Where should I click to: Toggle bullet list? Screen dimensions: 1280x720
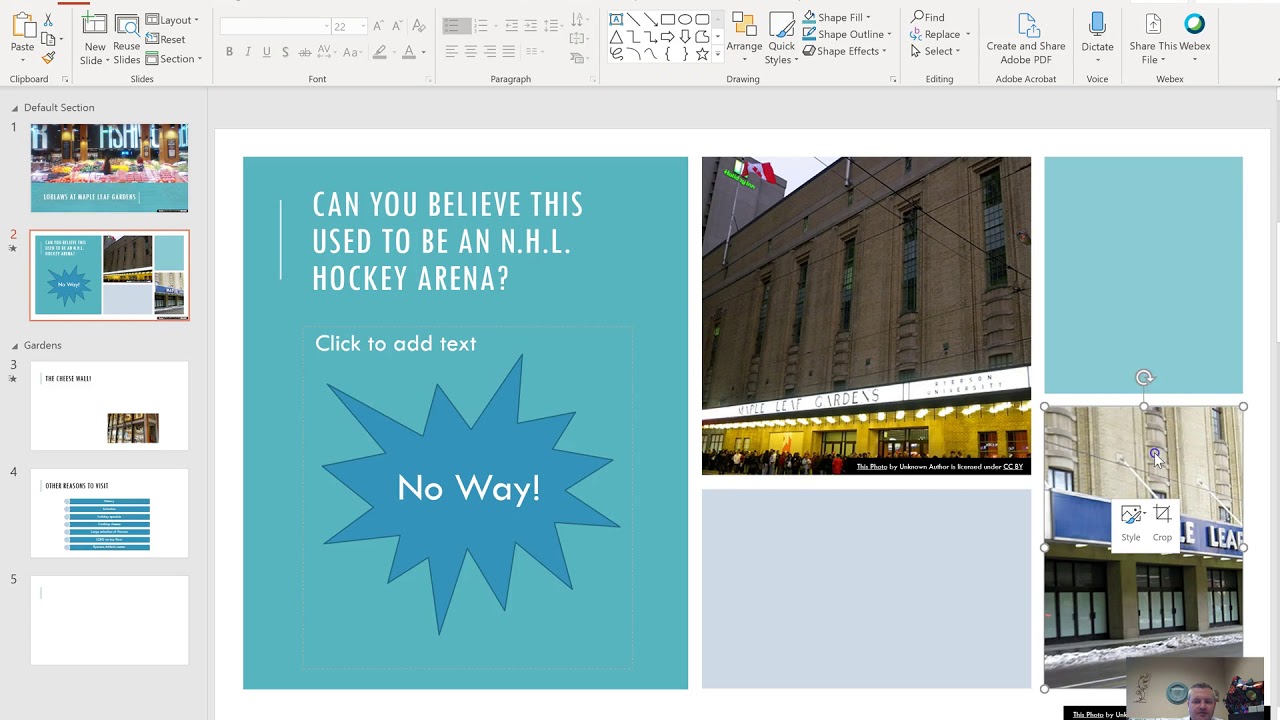[x=456, y=26]
